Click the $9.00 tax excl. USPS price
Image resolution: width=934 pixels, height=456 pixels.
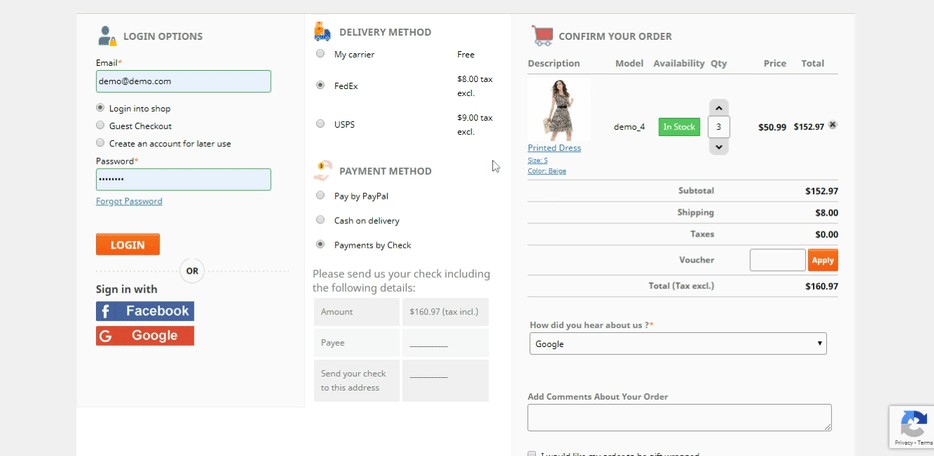(x=475, y=124)
